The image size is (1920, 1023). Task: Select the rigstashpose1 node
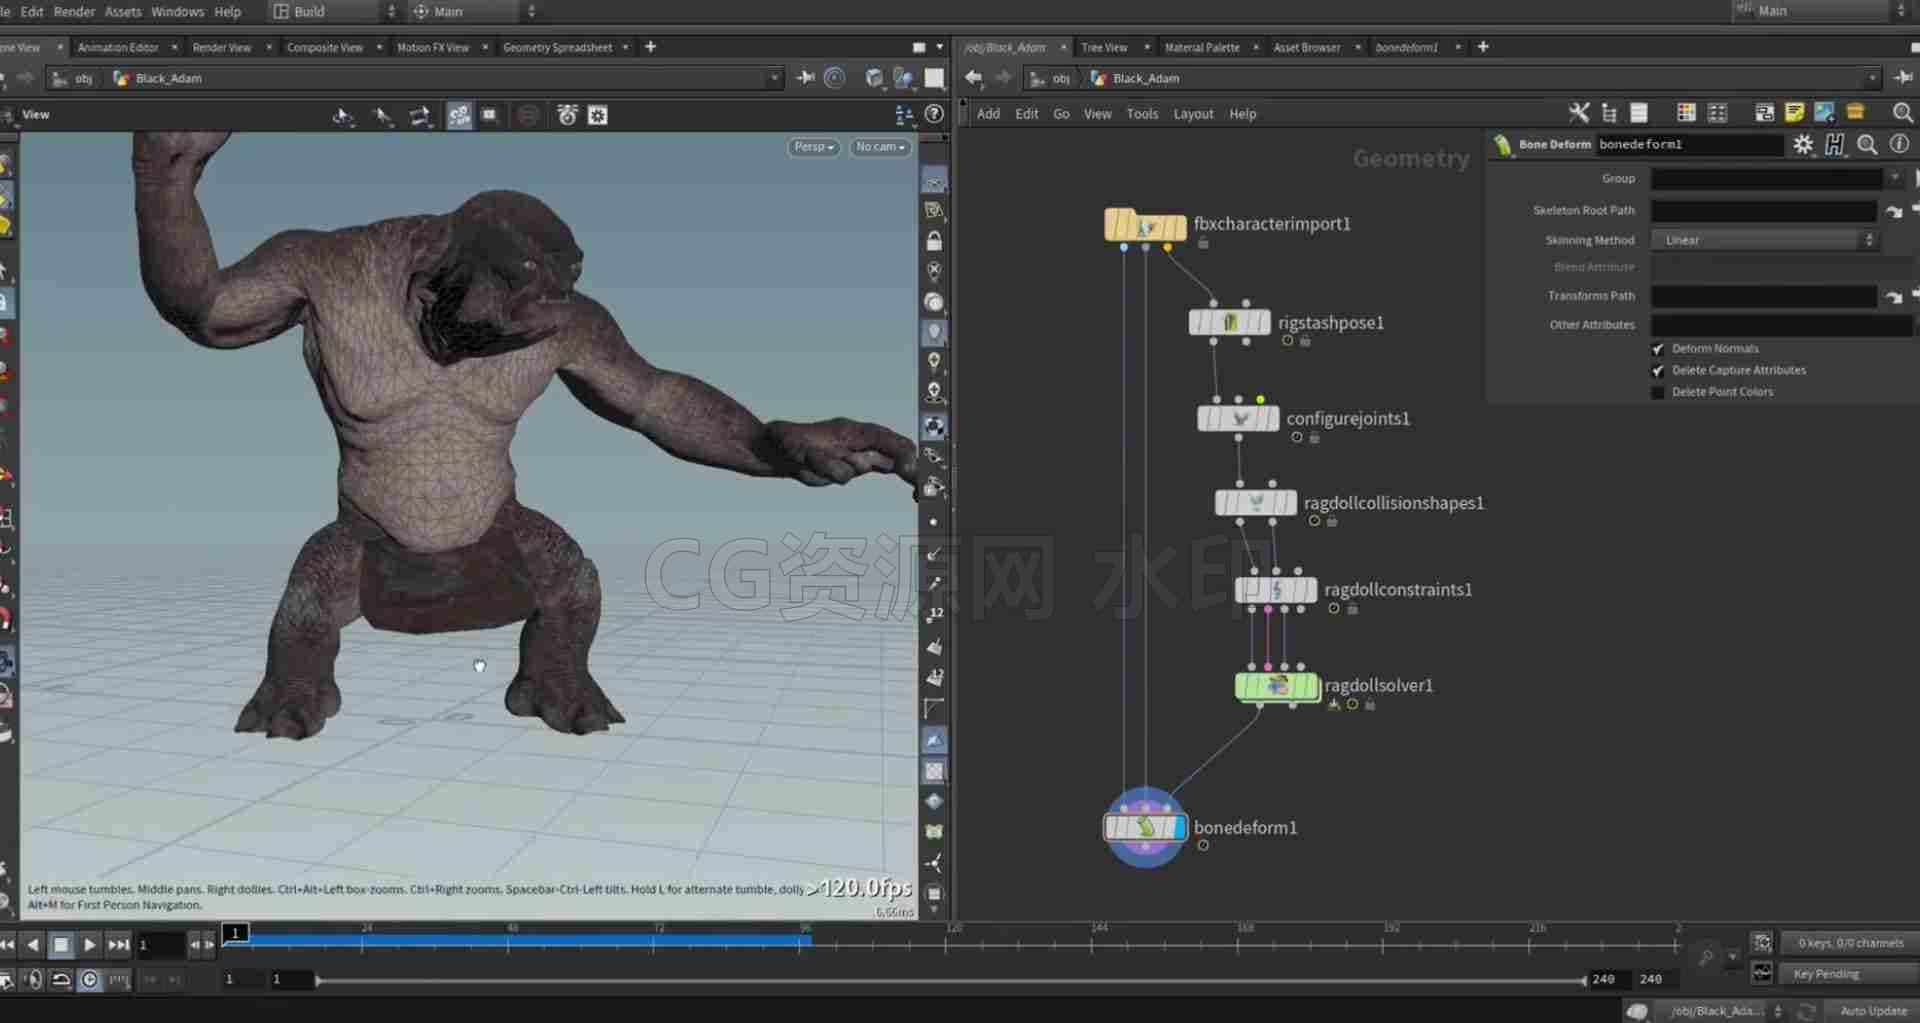[1229, 322]
